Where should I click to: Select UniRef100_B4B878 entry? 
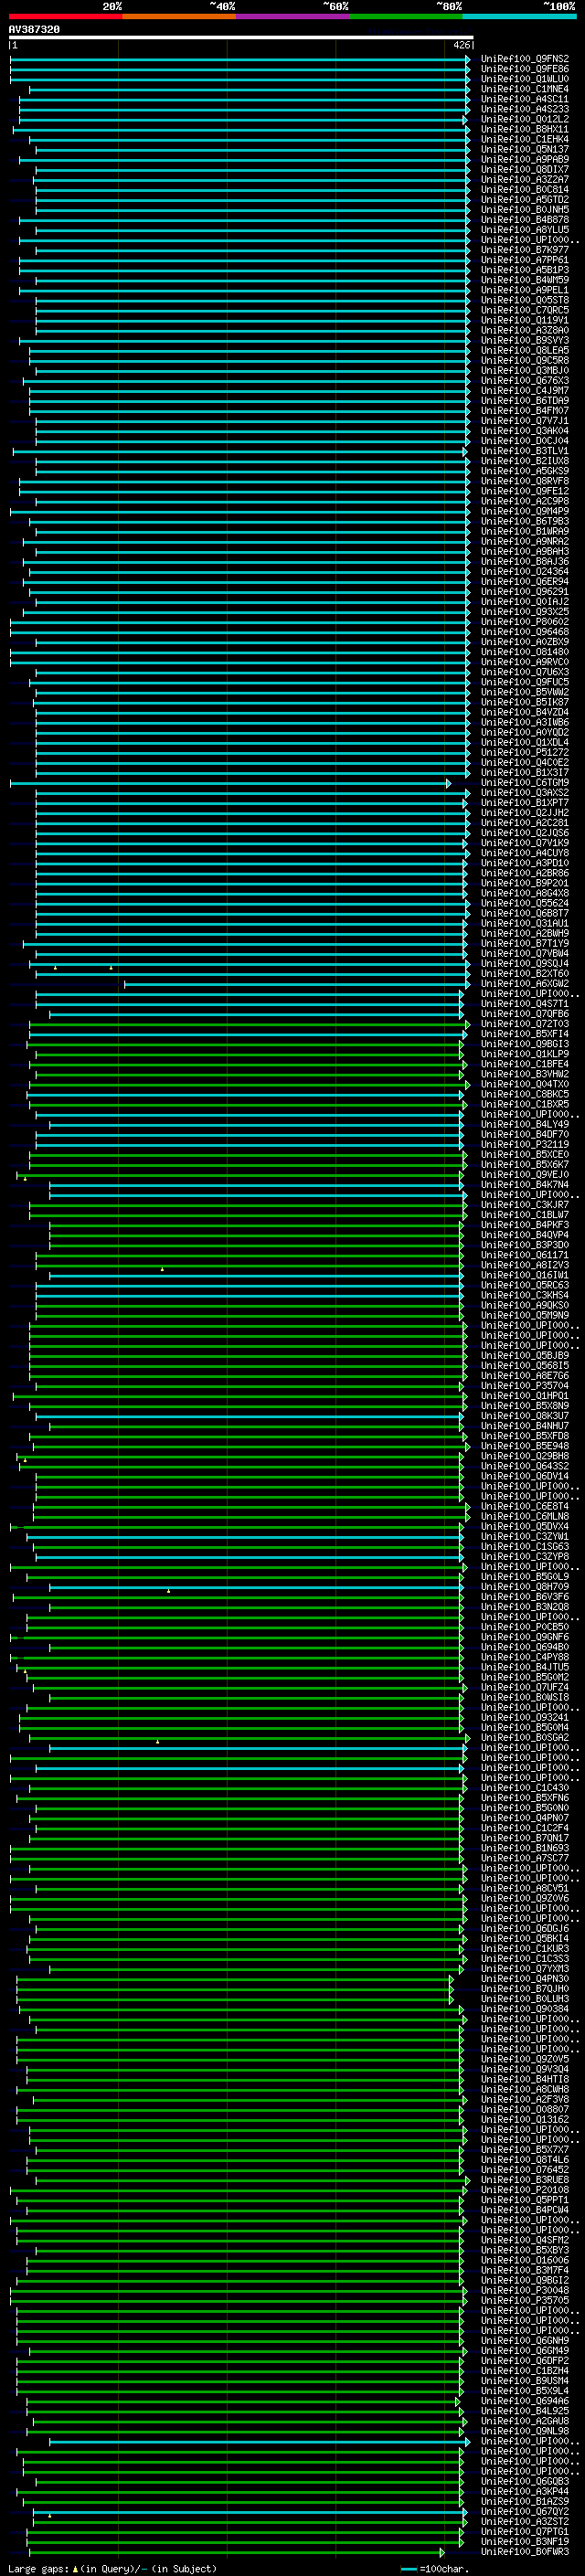pyautogui.click(x=525, y=220)
